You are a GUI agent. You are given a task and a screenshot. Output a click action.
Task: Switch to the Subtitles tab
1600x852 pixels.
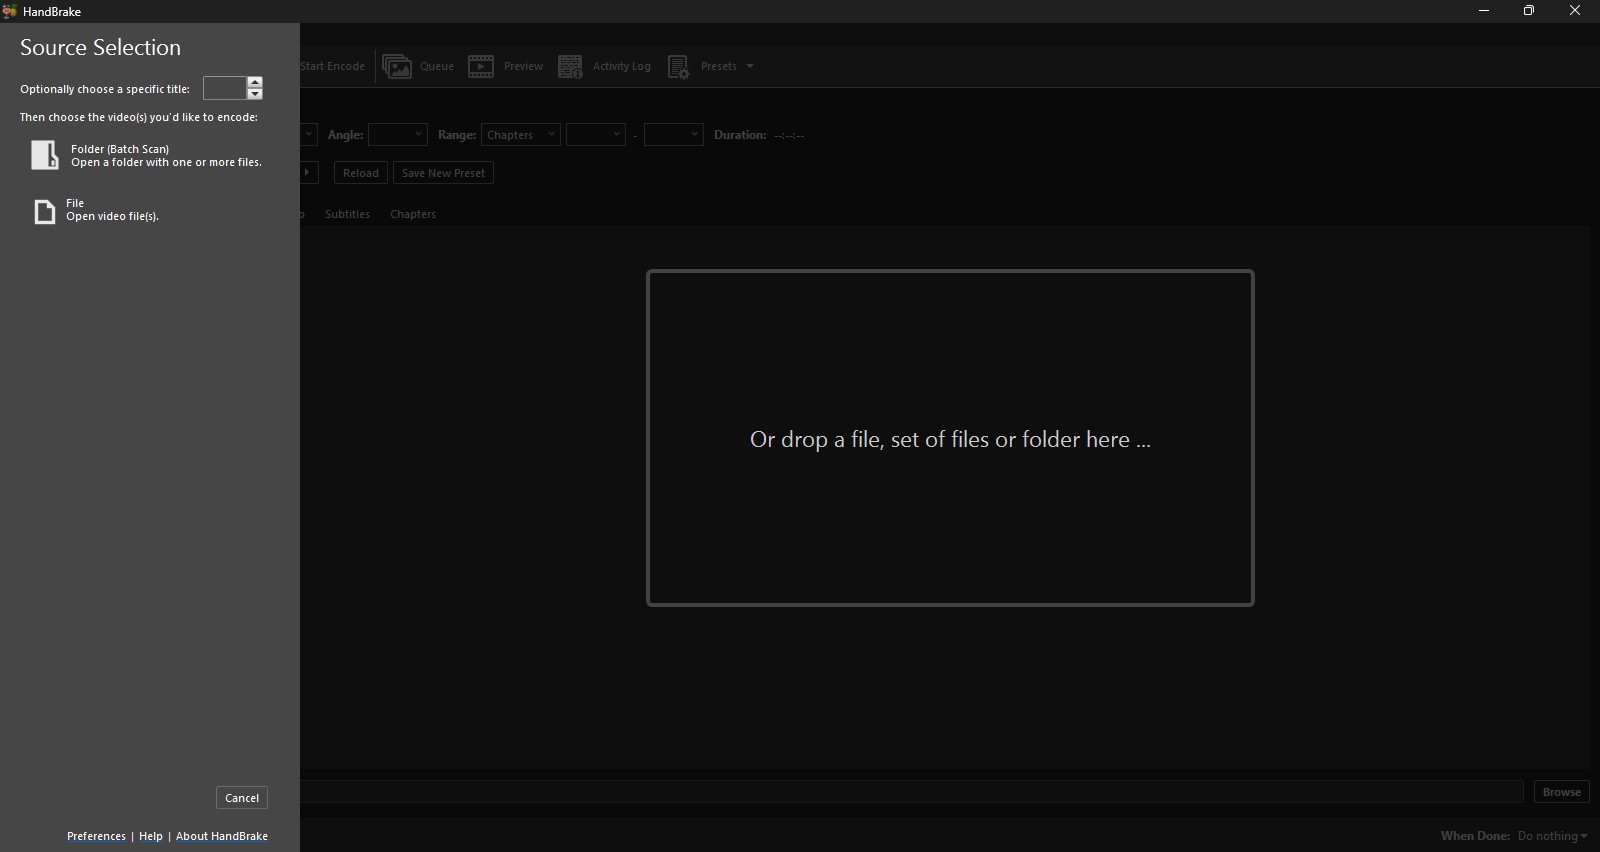[347, 214]
